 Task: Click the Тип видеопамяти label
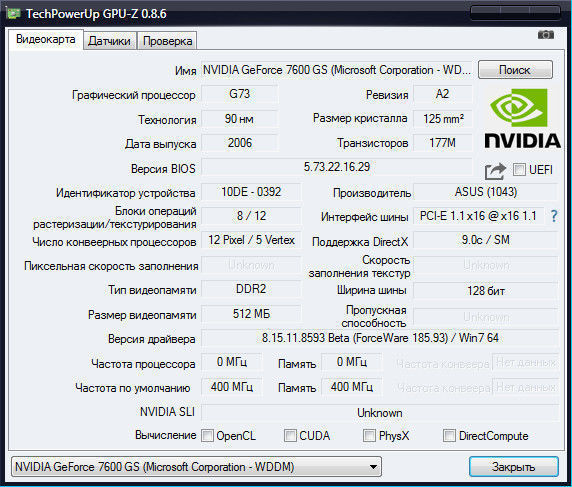click(152, 290)
